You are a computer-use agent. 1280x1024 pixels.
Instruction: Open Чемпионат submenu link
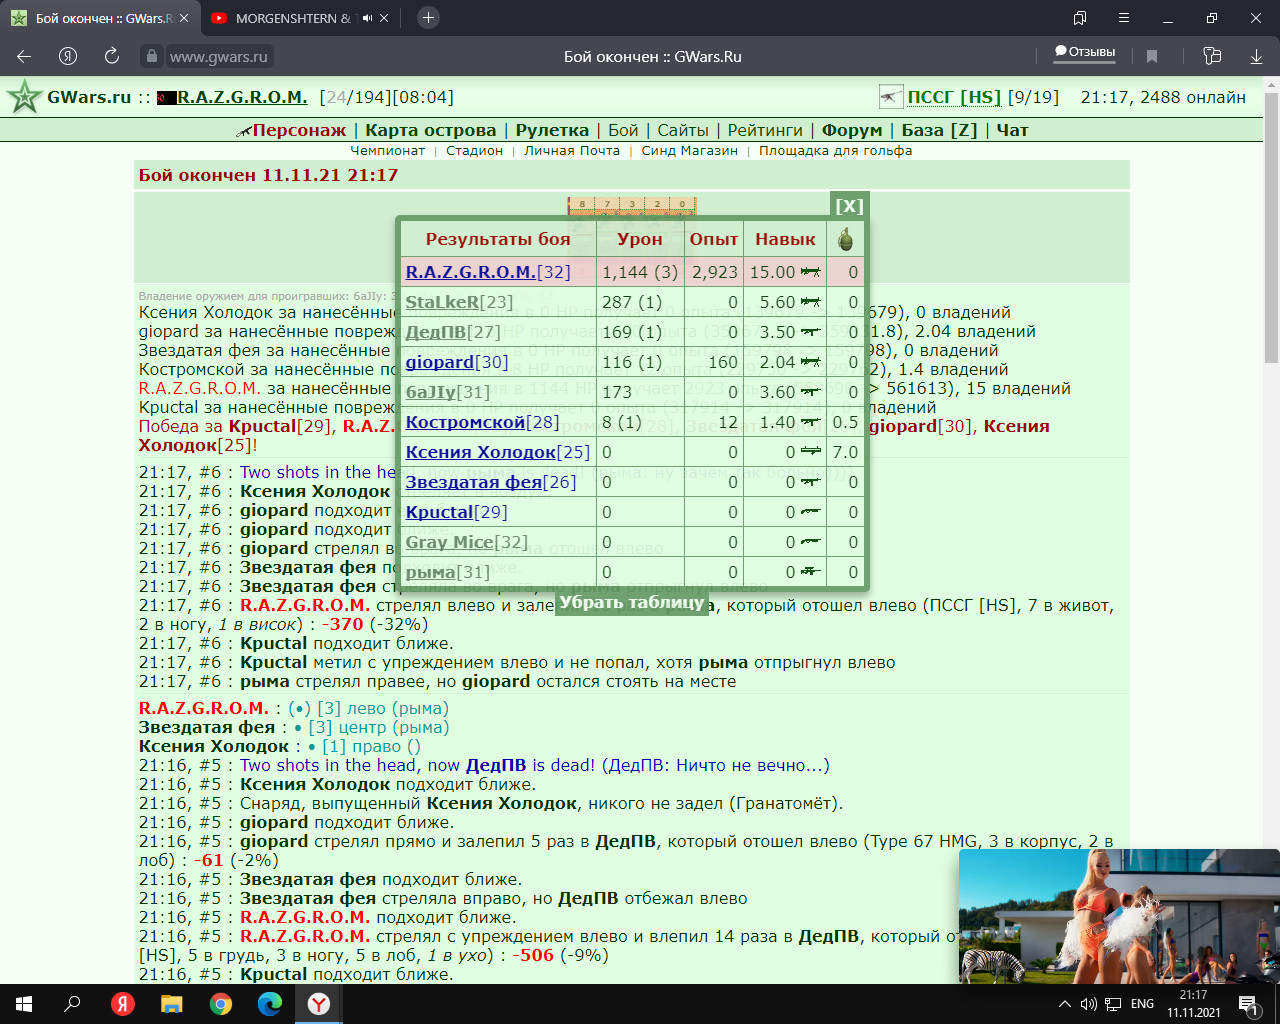coord(388,151)
